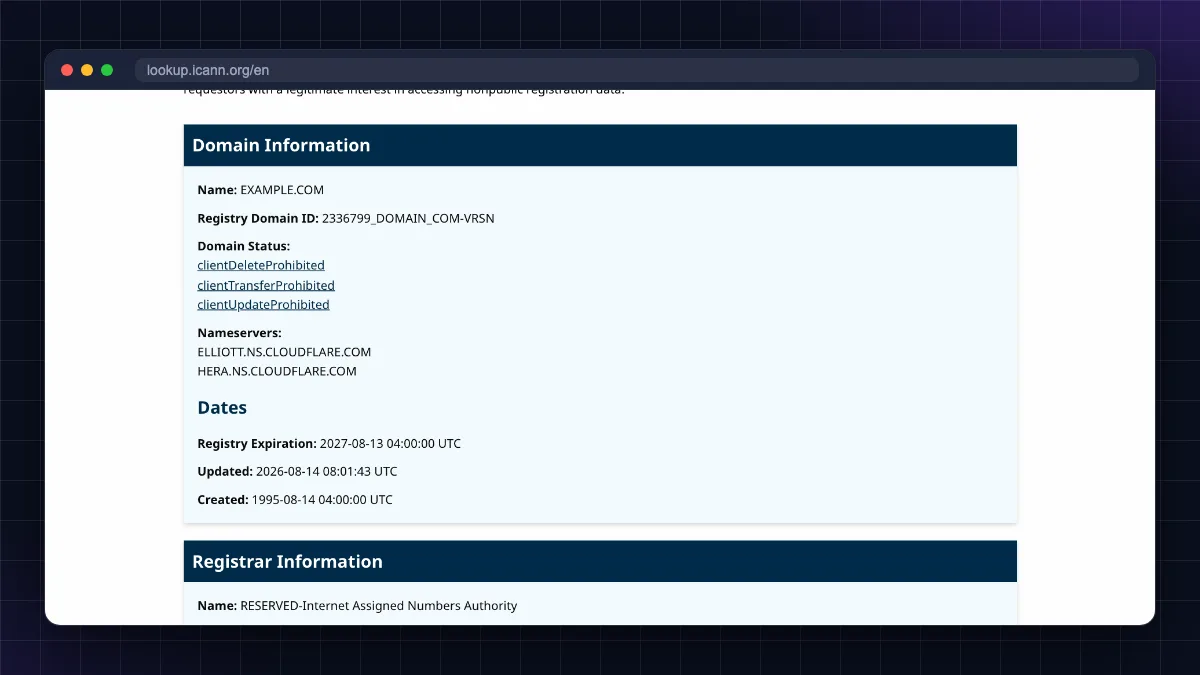1200x675 pixels.
Task: Select expiration date 2027-08-13 04:00:00 UTC
Action: 390,443
